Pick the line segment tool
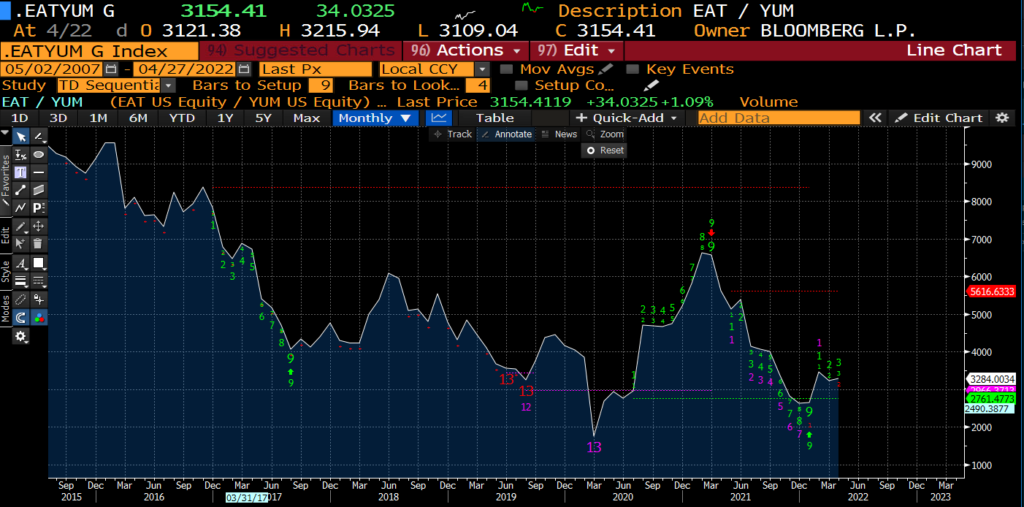 click(x=21, y=190)
